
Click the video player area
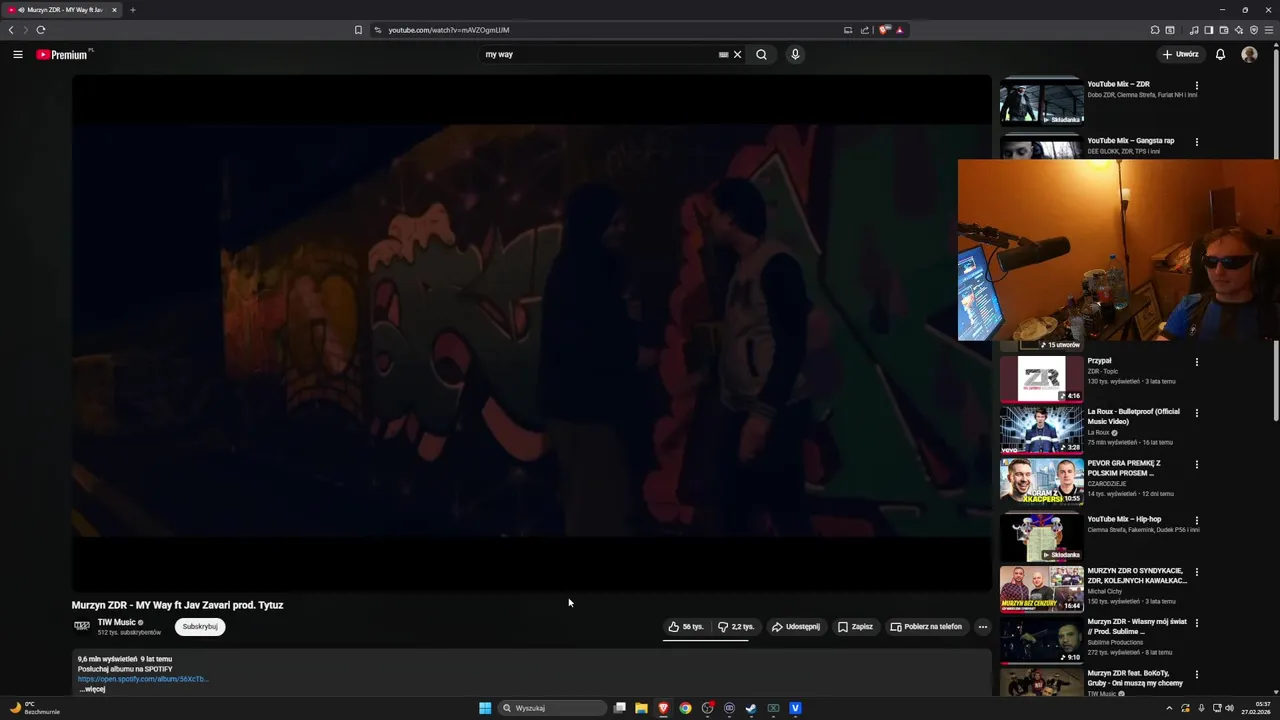(531, 333)
